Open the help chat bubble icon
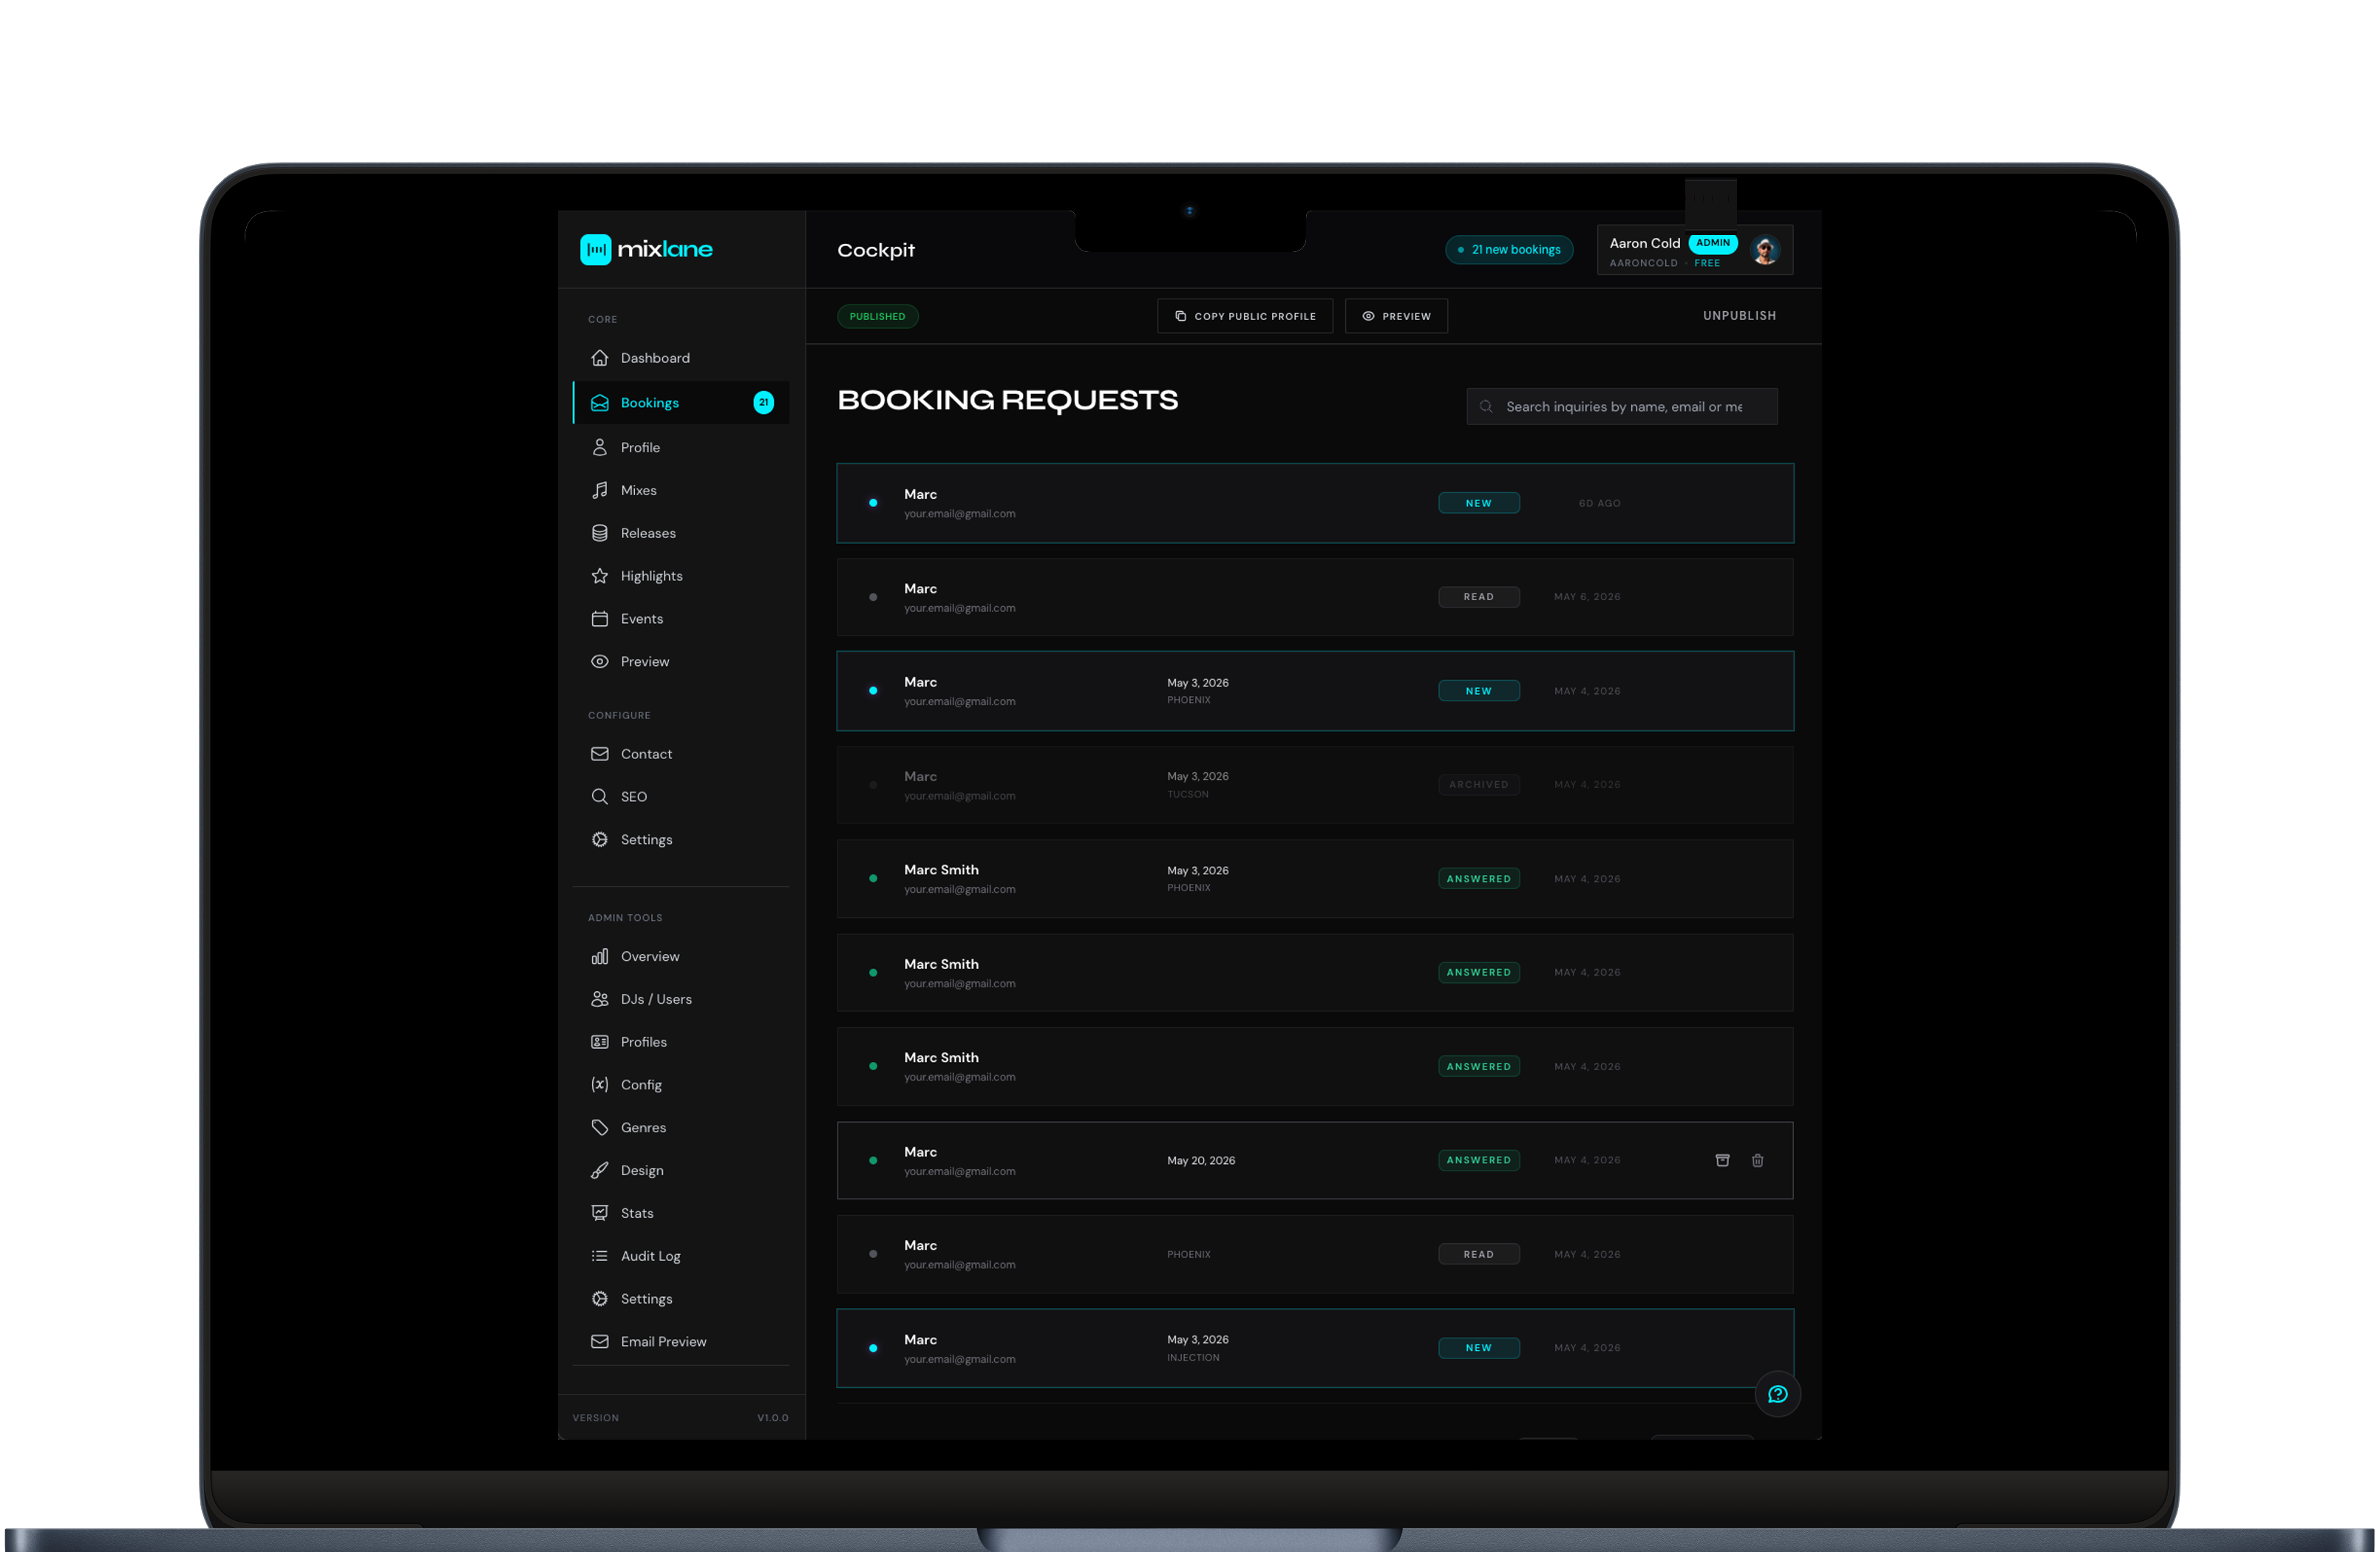Image resolution: width=2380 pixels, height=1552 pixels. (1777, 1394)
